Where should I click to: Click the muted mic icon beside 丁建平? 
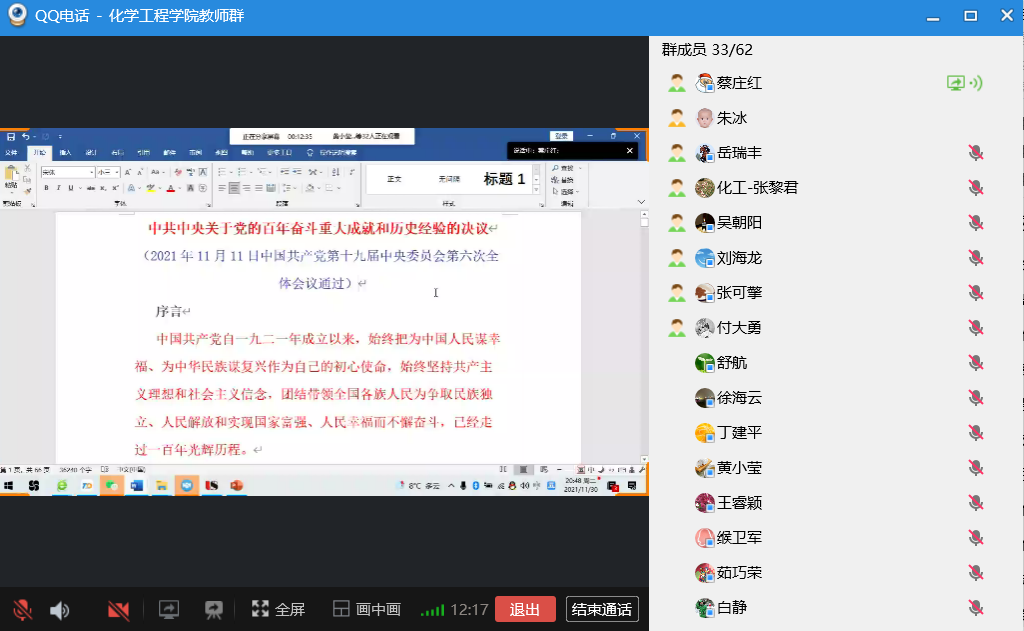(975, 433)
